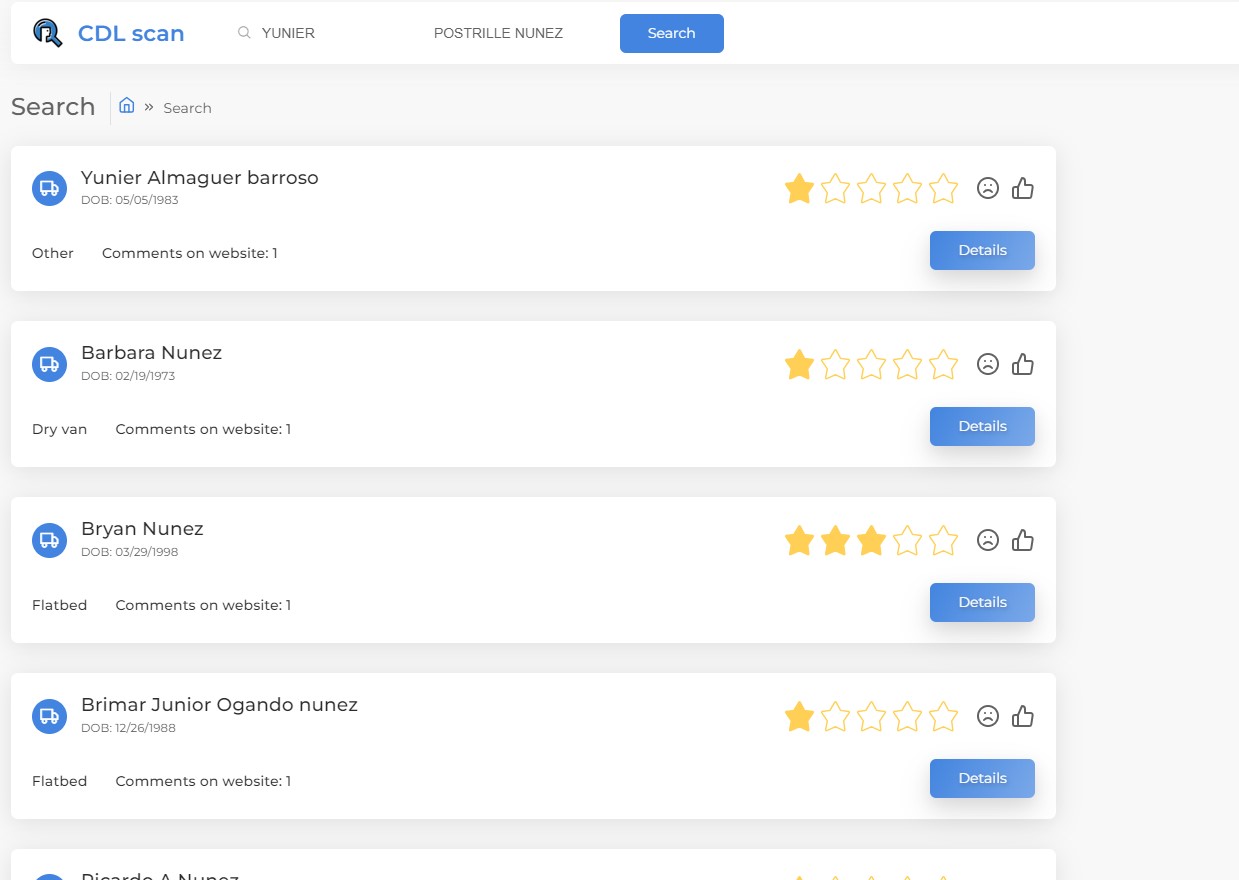
Task: Give Bryan Nunez a four-star rating
Action: 907,540
